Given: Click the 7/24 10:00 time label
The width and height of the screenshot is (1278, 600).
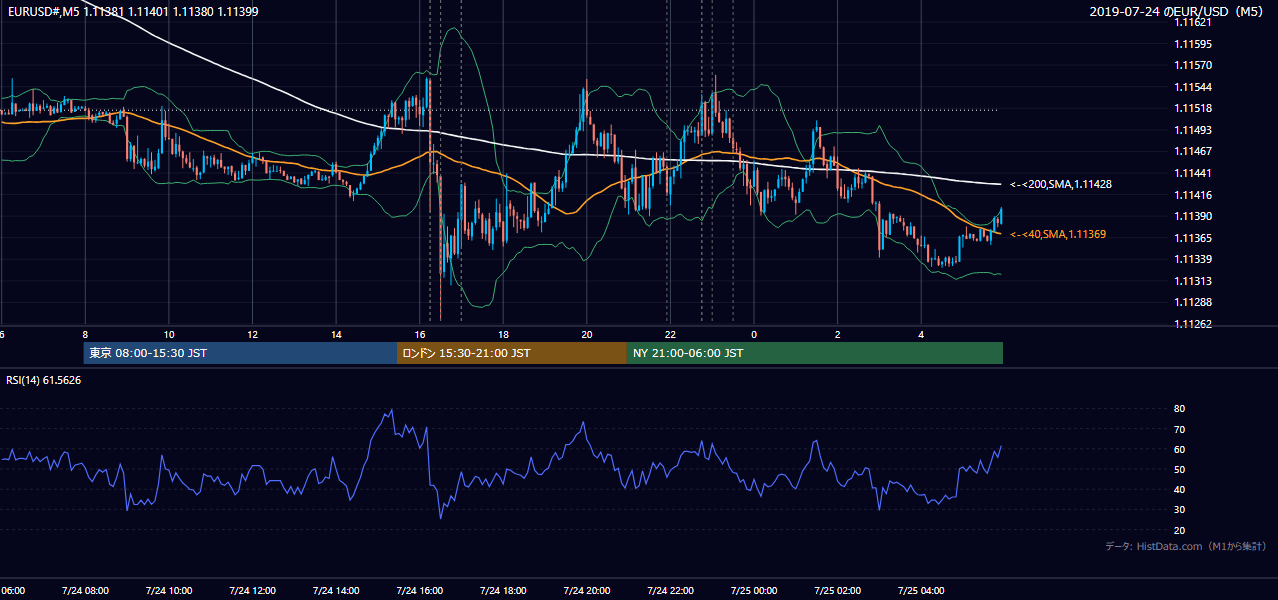Looking at the screenshot, I should click(168, 590).
